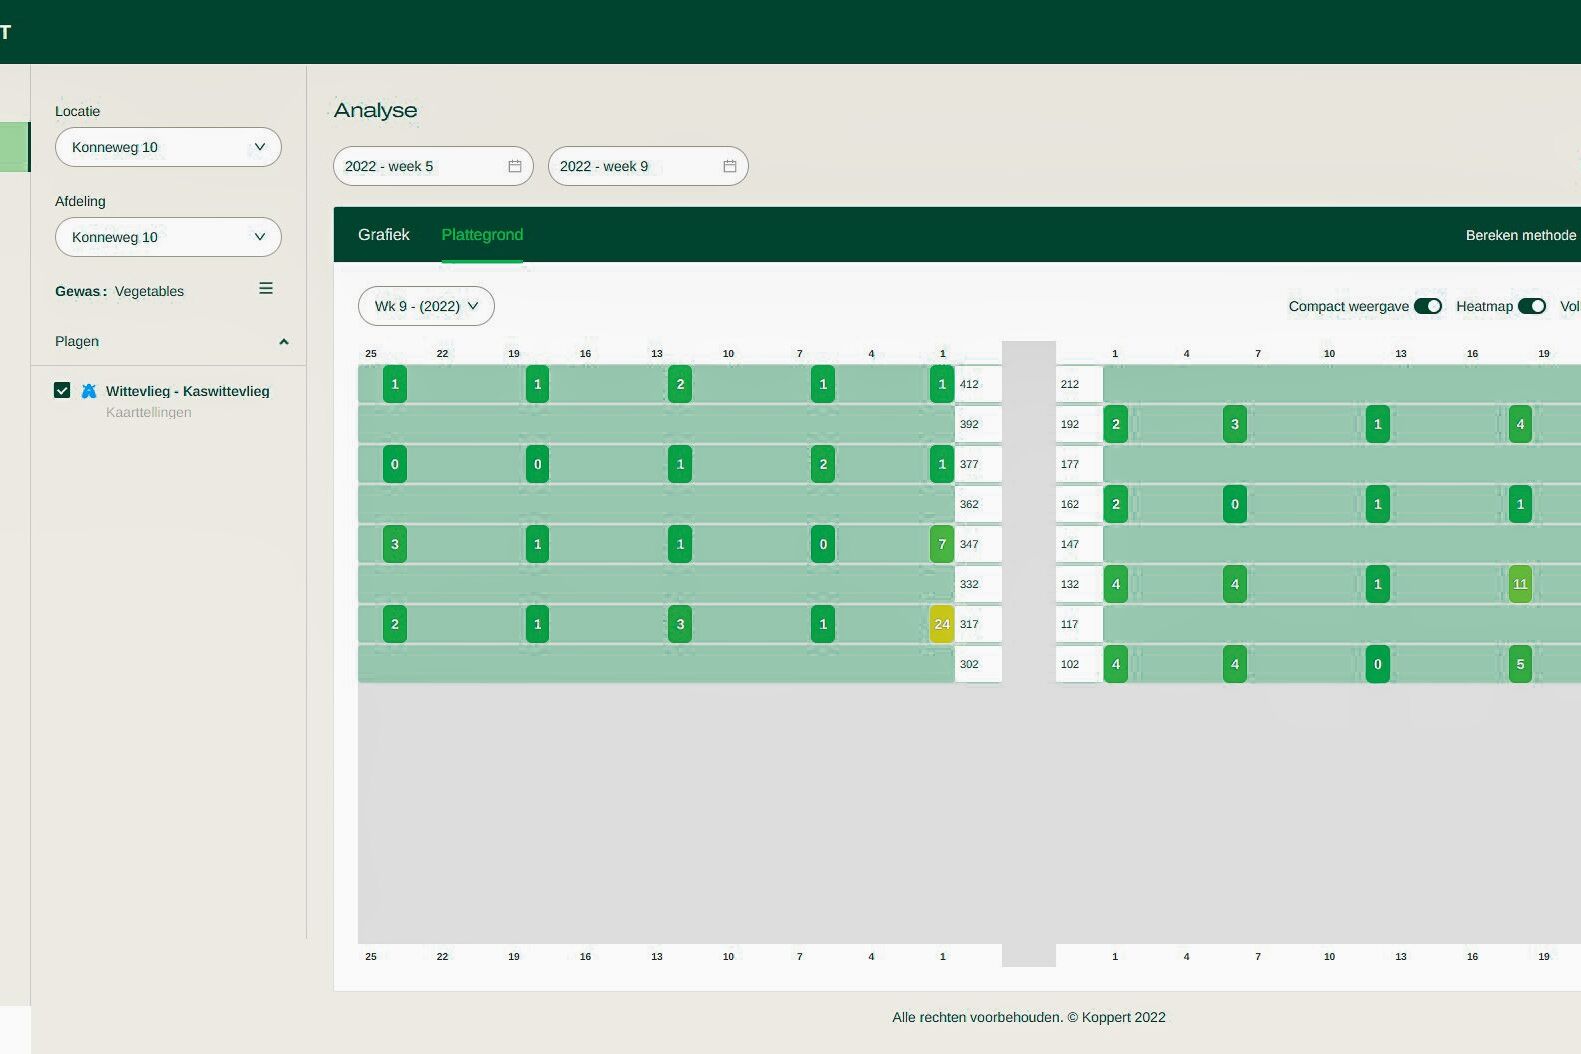Select the yellow 24 count marker
Image resolution: width=1581 pixels, height=1054 pixels.
click(x=941, y=624)
